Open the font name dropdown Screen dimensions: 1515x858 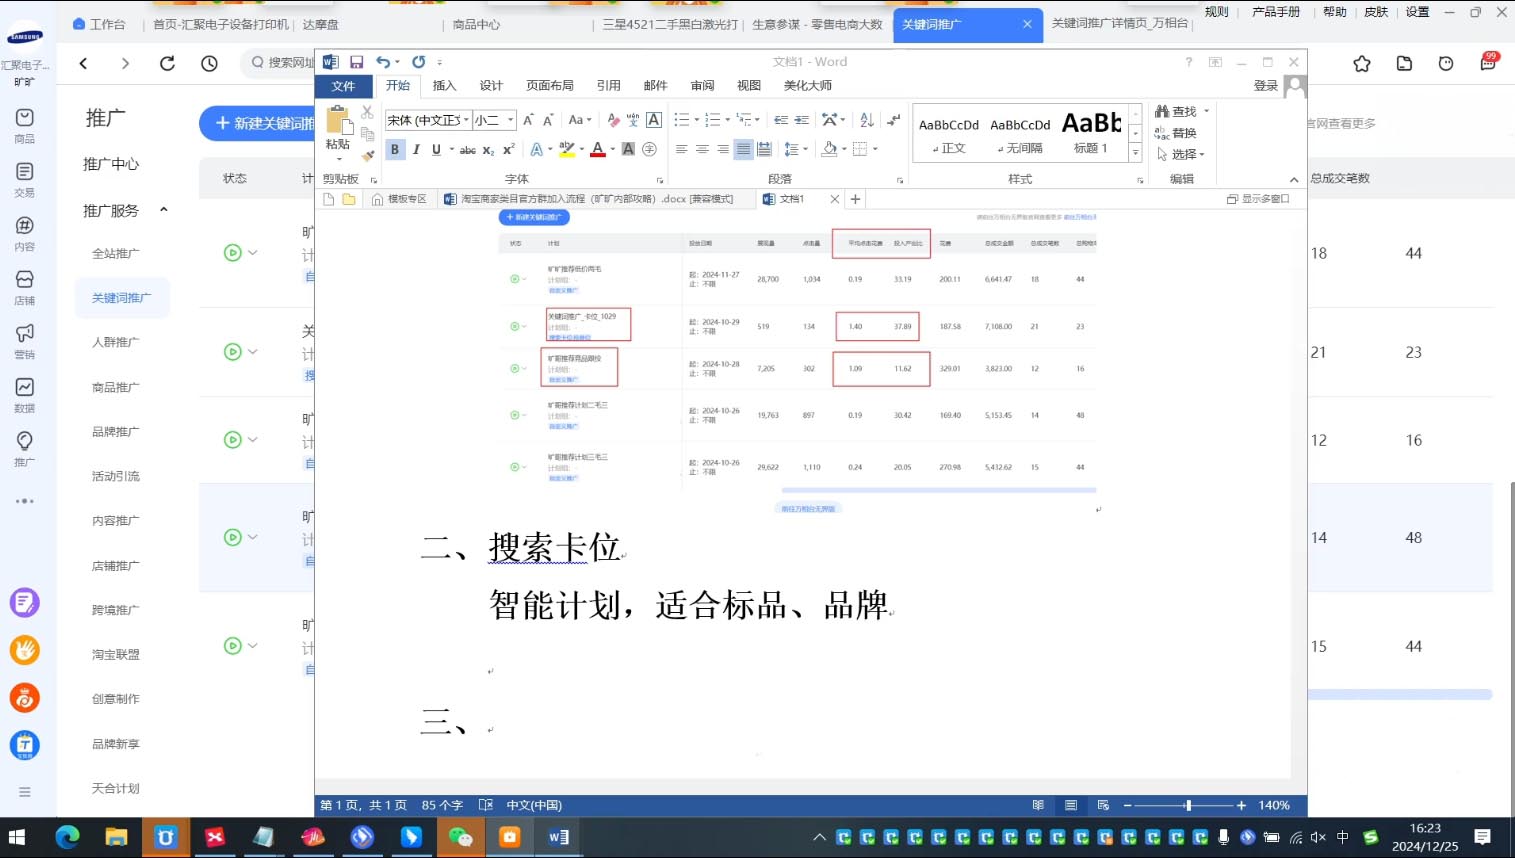pos(466,120)
